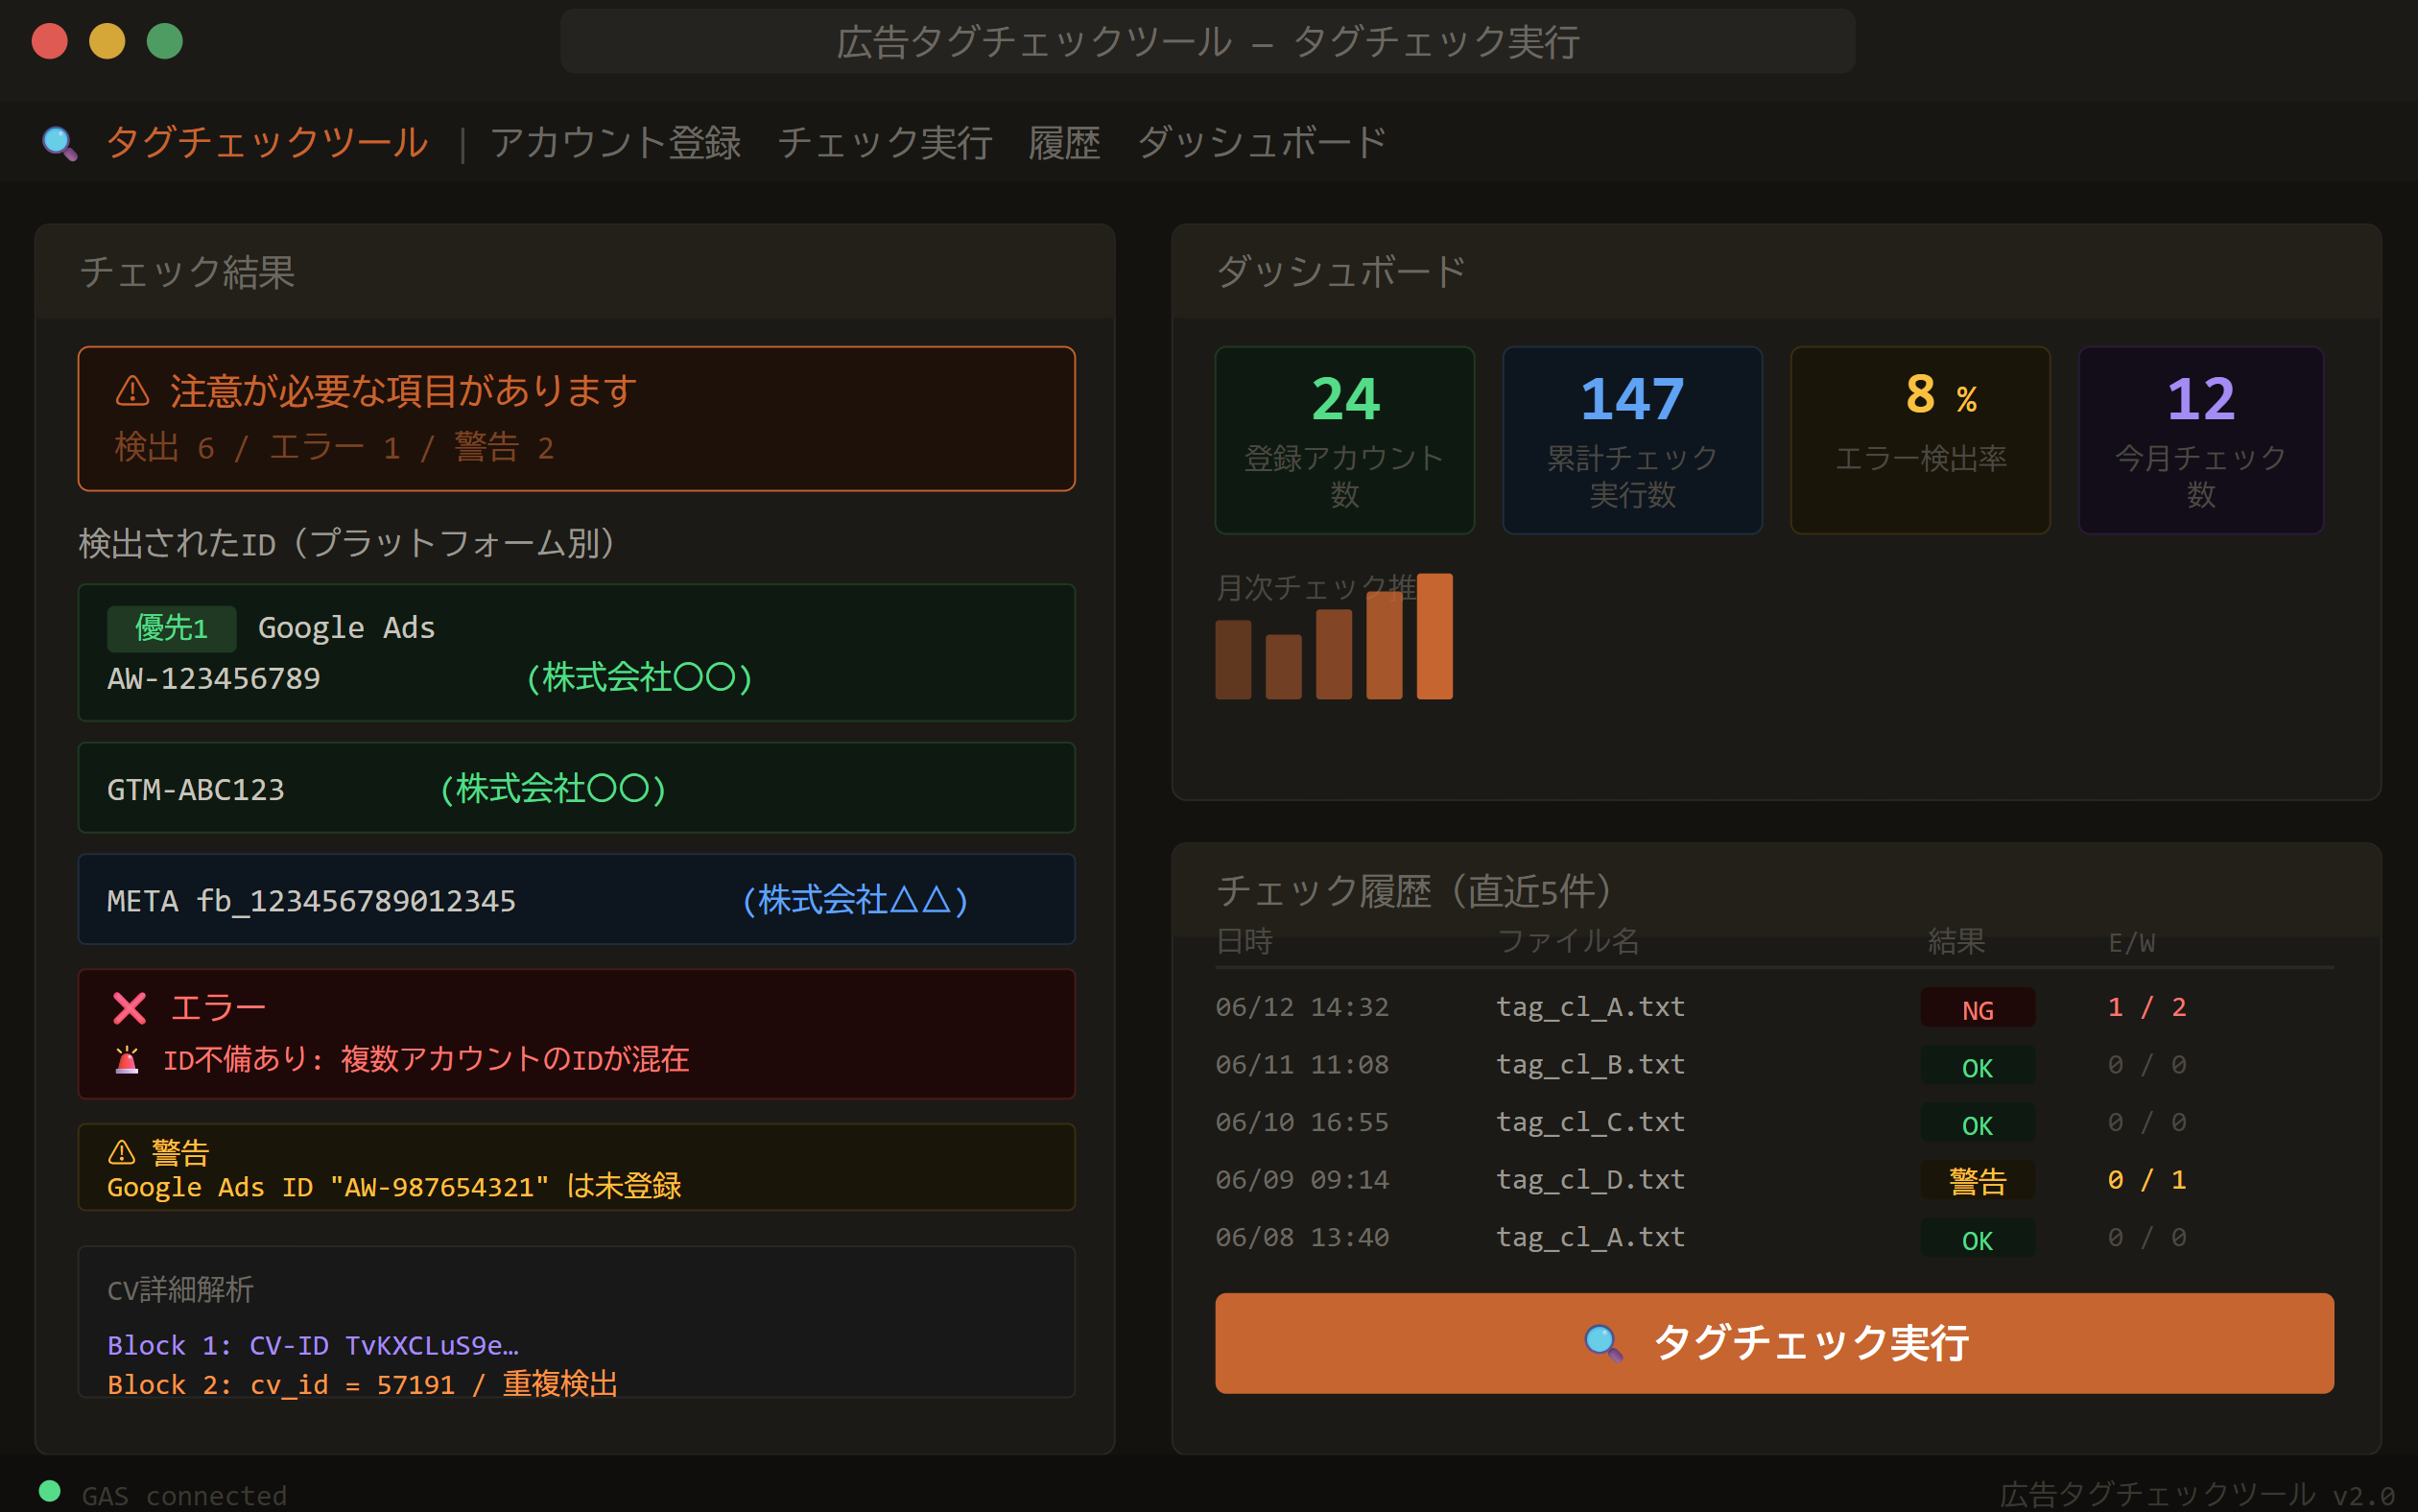Click the 06/11 11:08 timestamp

[1302, 1064]
